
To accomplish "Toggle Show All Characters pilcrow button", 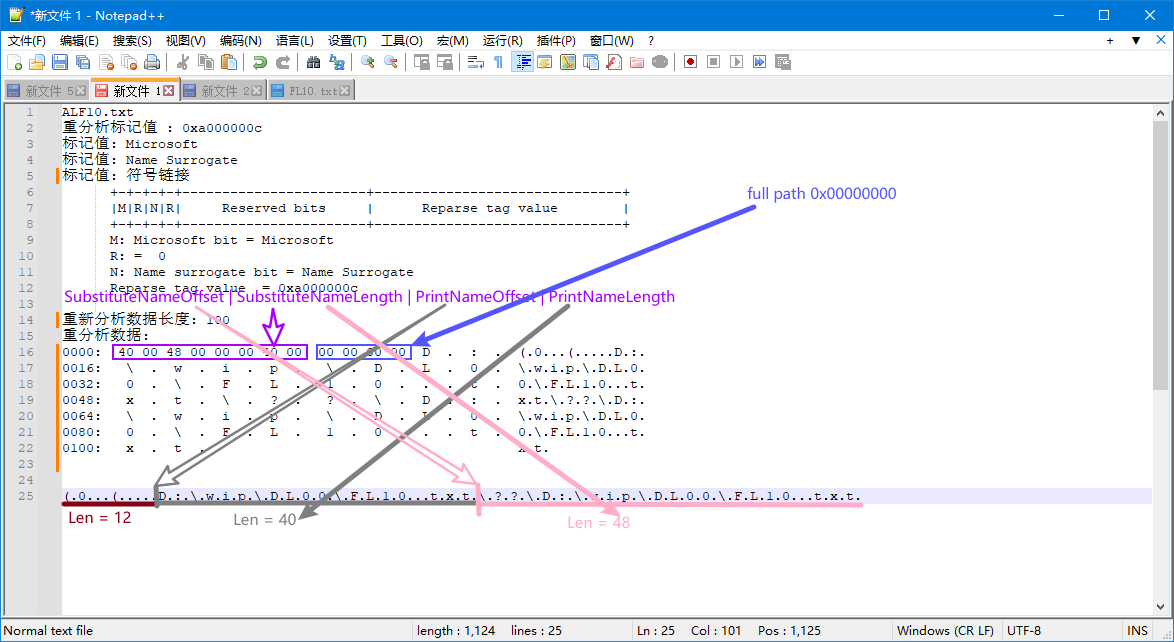I will coord(498,62).
